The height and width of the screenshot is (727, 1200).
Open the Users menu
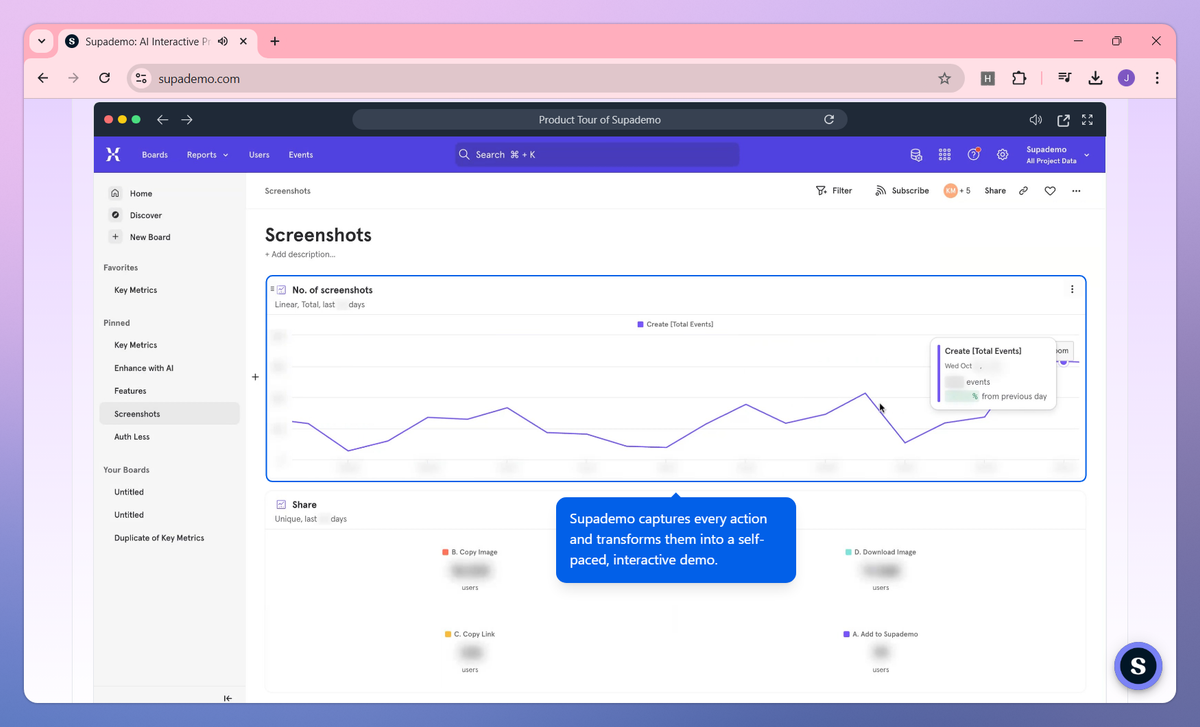point(259,155)
